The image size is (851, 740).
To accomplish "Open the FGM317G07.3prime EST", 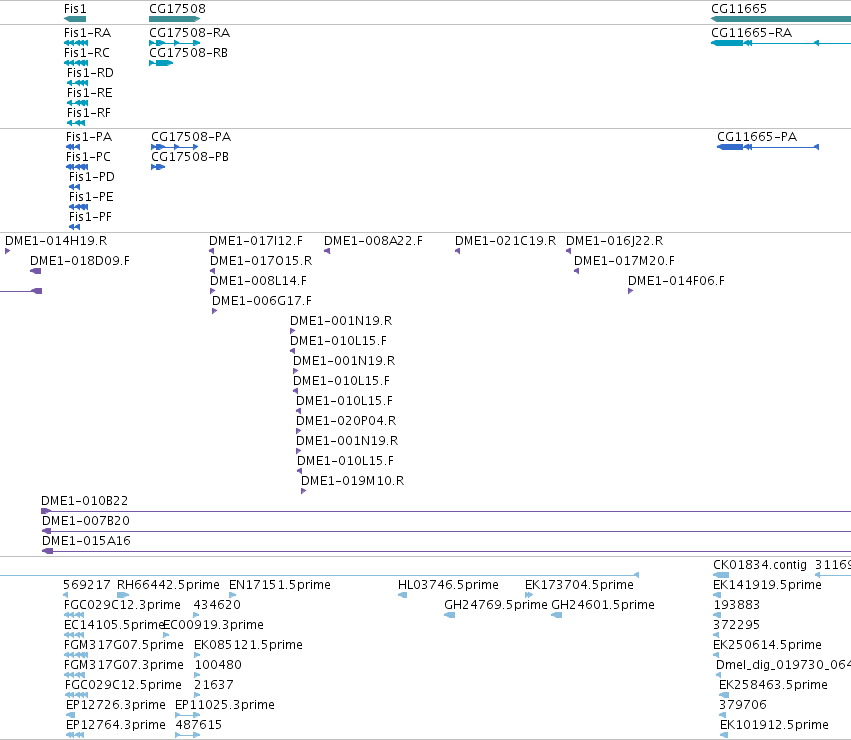I will coord(124,666).
